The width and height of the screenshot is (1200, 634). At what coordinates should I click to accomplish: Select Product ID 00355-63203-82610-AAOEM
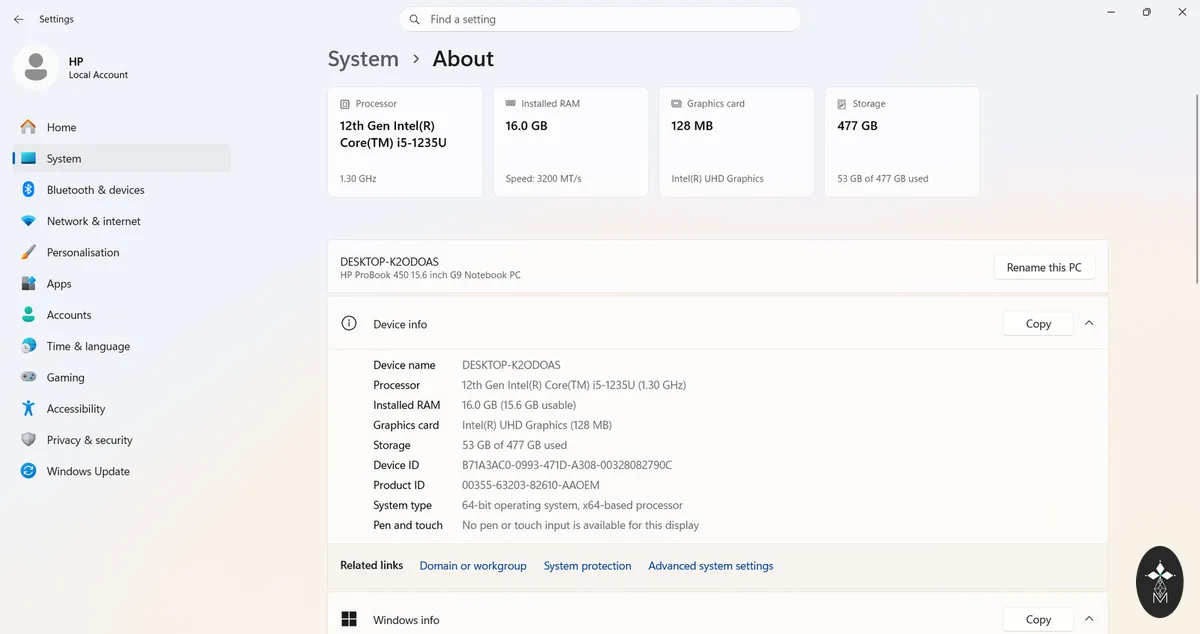pyautogui.click(x=531, y=485)
